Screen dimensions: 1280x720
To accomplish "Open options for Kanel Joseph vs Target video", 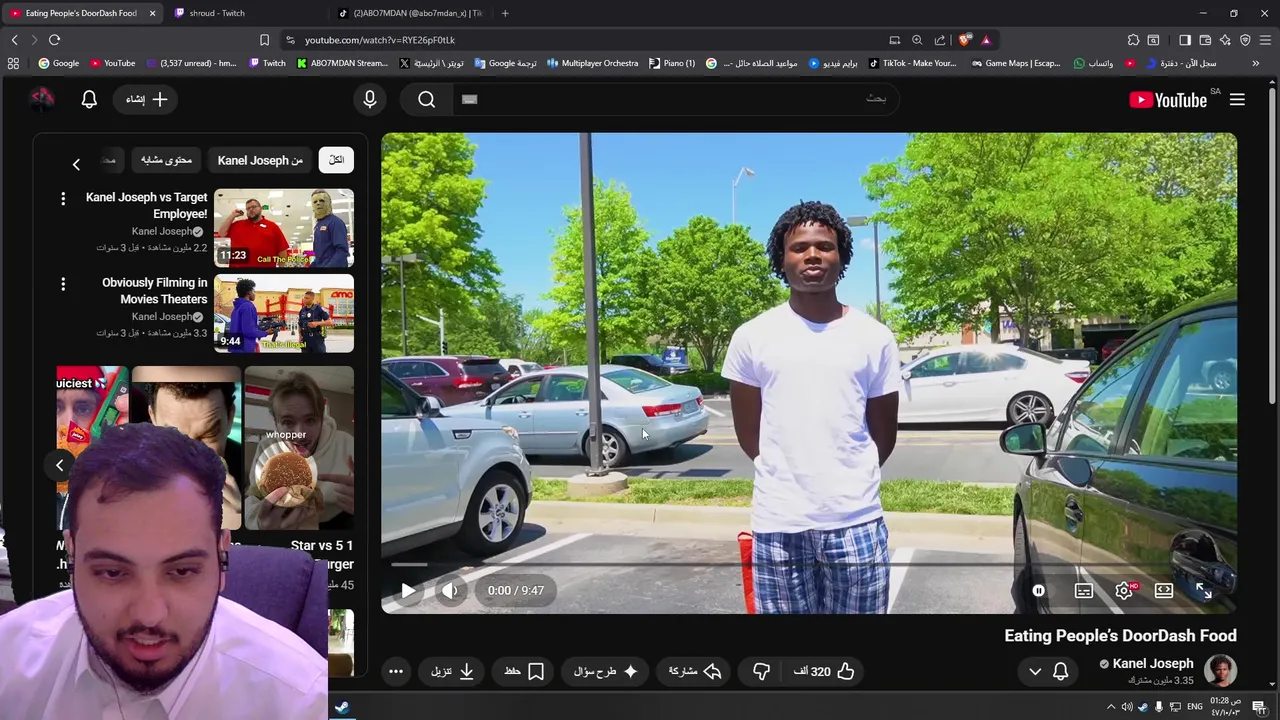I will (63, 199).
